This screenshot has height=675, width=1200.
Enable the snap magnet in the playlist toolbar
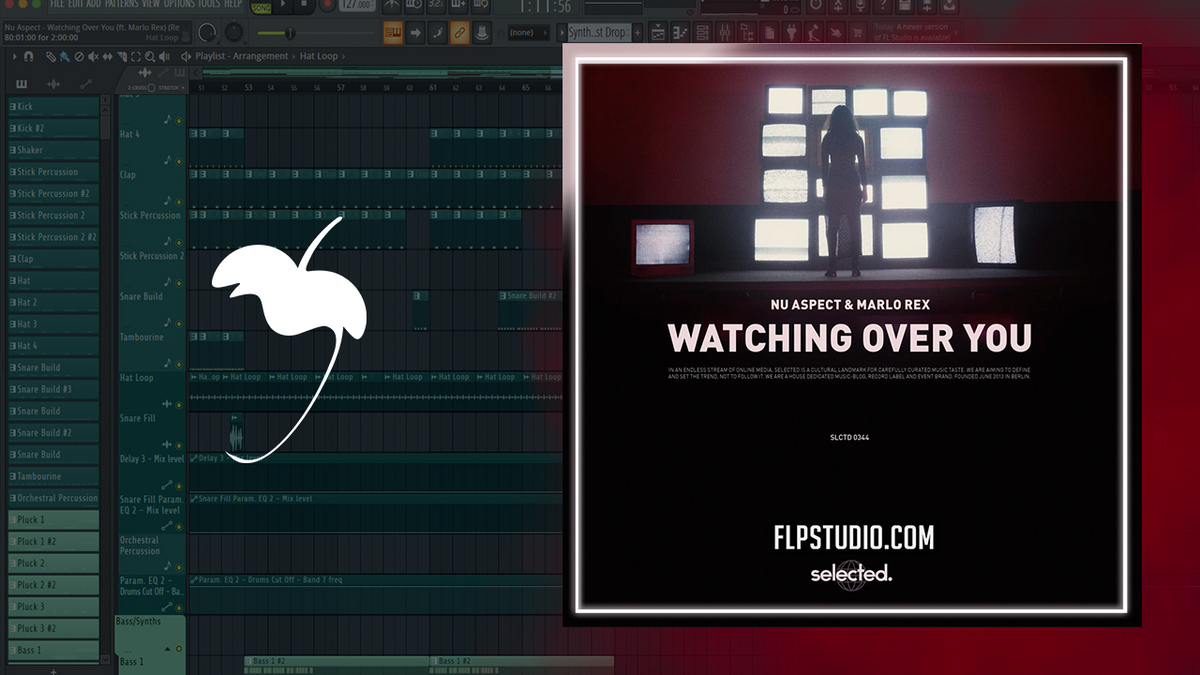click(x=28, y=56)
